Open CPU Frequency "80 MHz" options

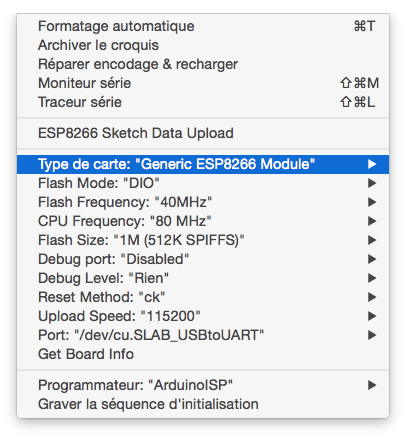(x=203, y=221)
